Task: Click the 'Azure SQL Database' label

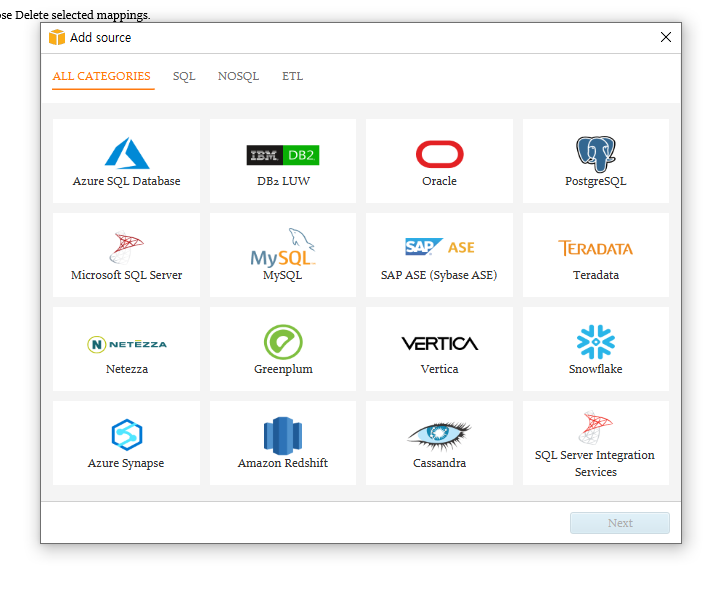Action: click(126, 181)
